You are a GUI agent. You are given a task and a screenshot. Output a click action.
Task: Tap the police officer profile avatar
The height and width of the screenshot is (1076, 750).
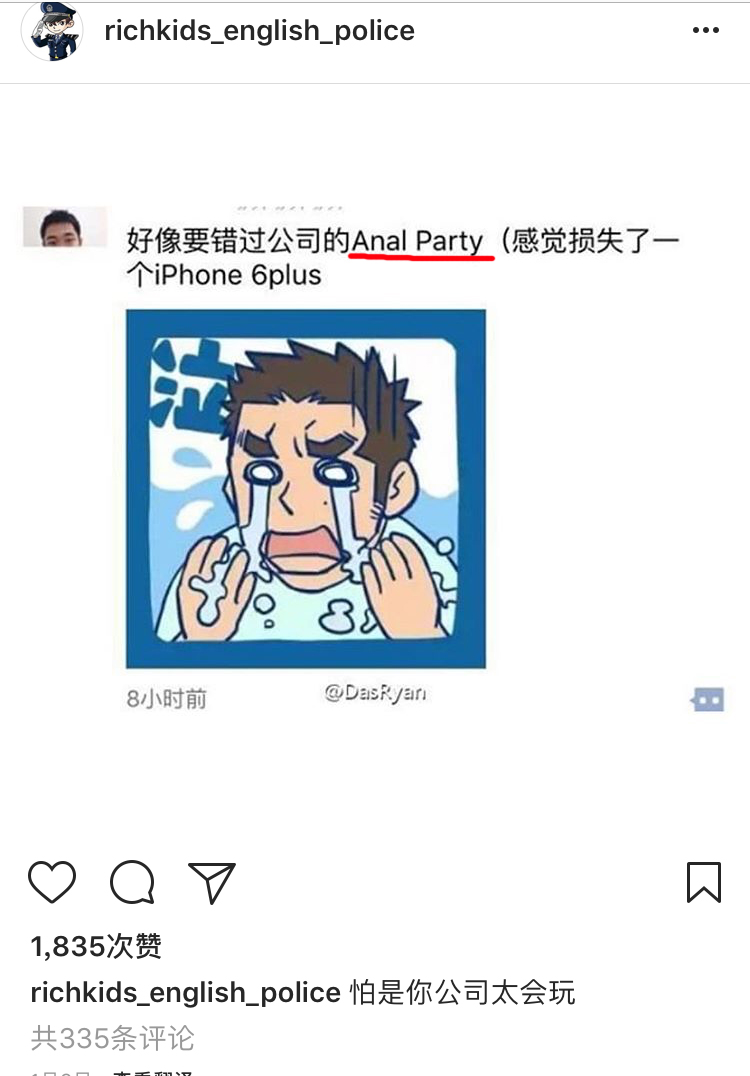(x=52, y=32)
